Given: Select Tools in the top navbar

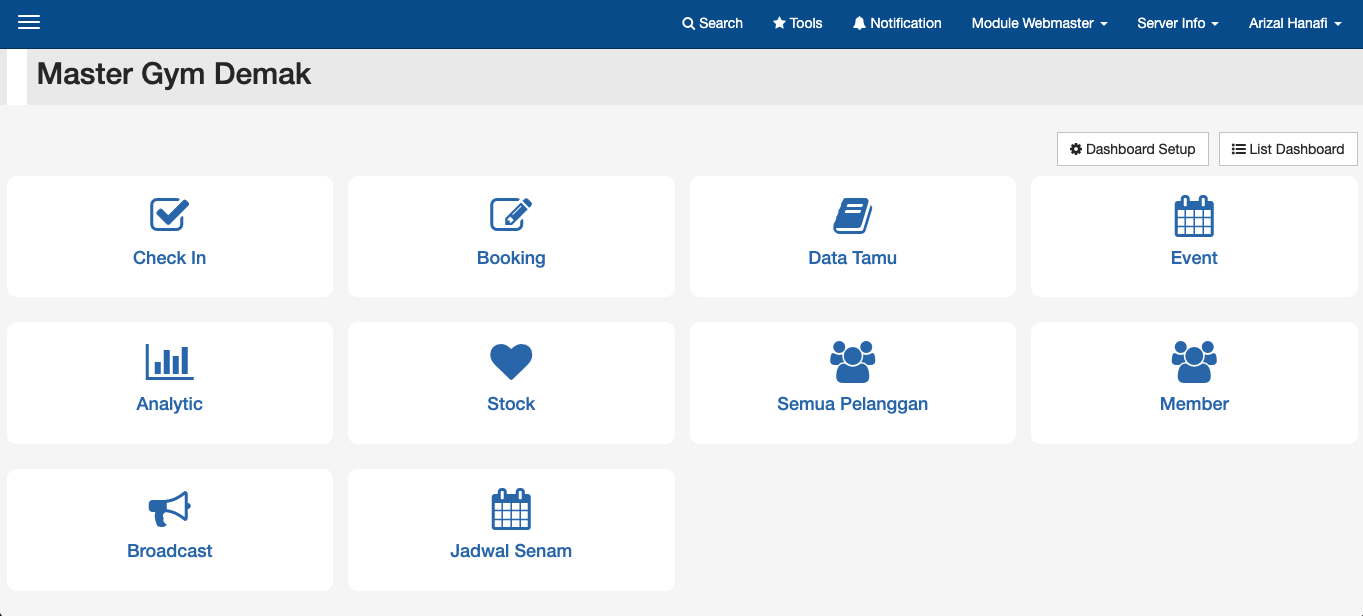Looking at the screenshot, I should click(x=797, y=23).
